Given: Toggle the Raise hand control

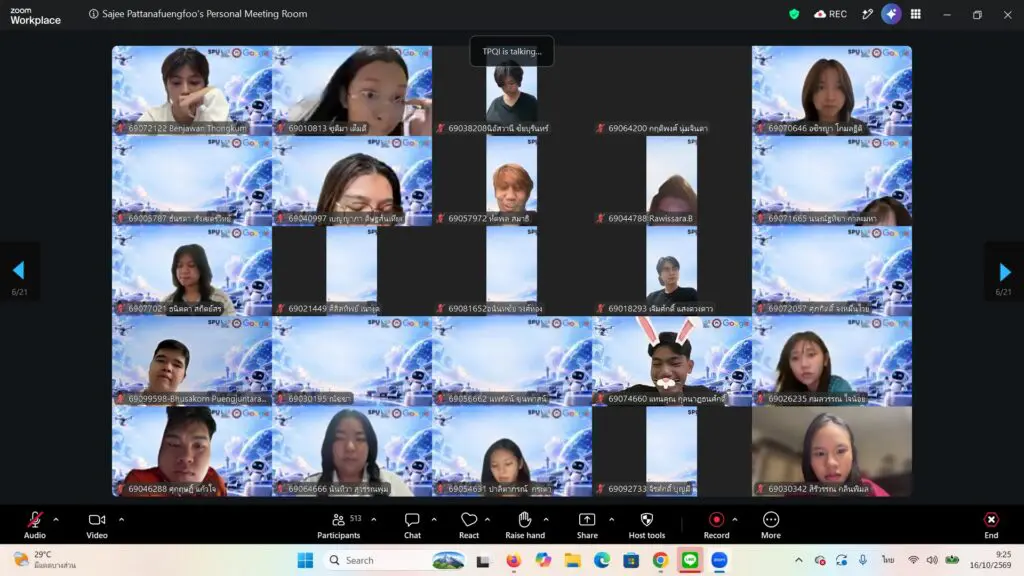Looking at the screenshot, I should coord(524,525).
